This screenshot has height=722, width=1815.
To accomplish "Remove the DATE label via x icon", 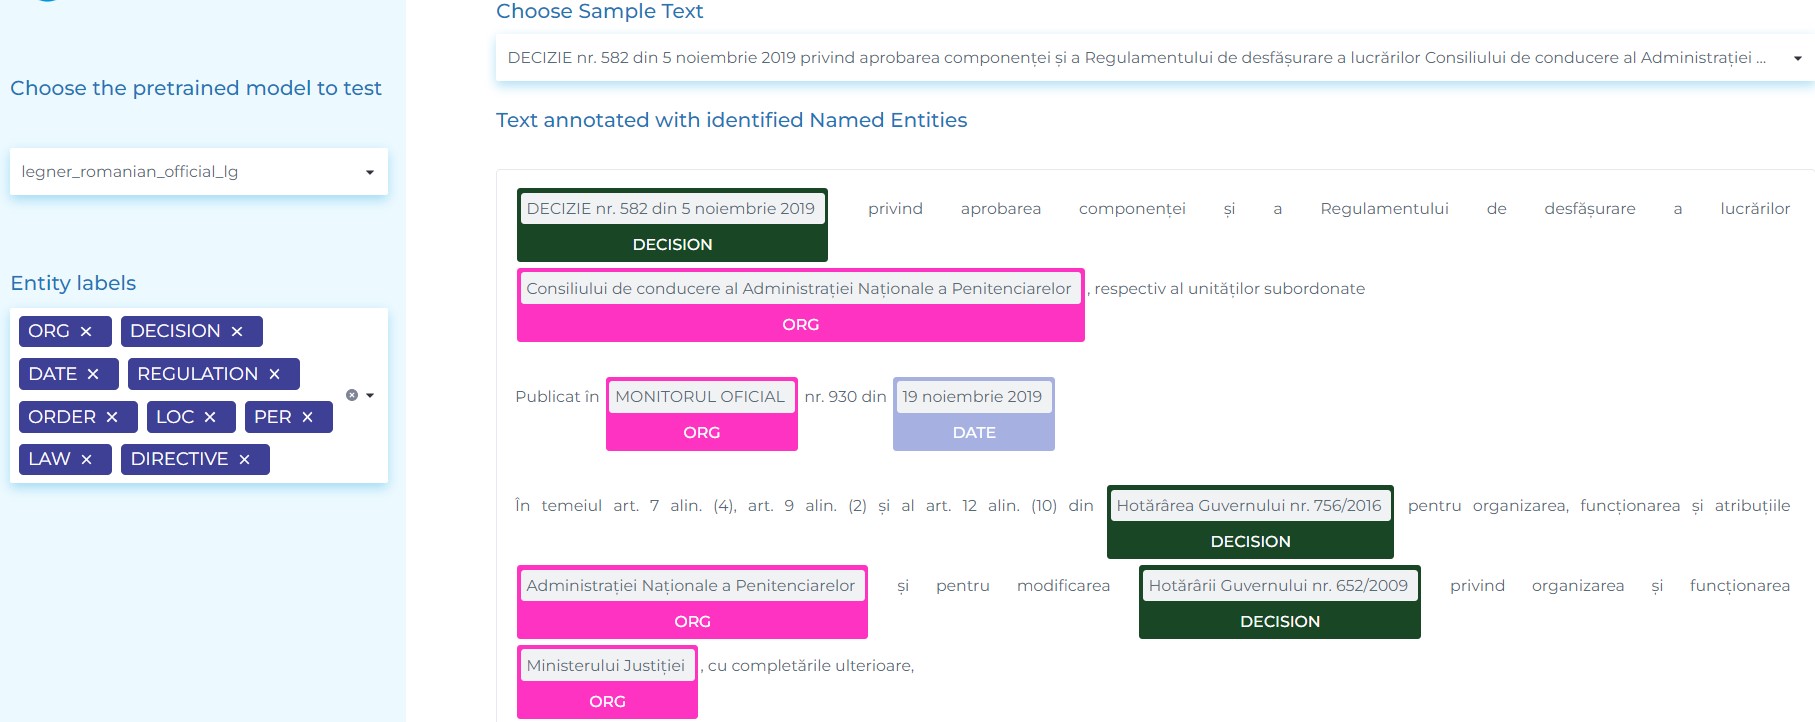I will 93,374.
